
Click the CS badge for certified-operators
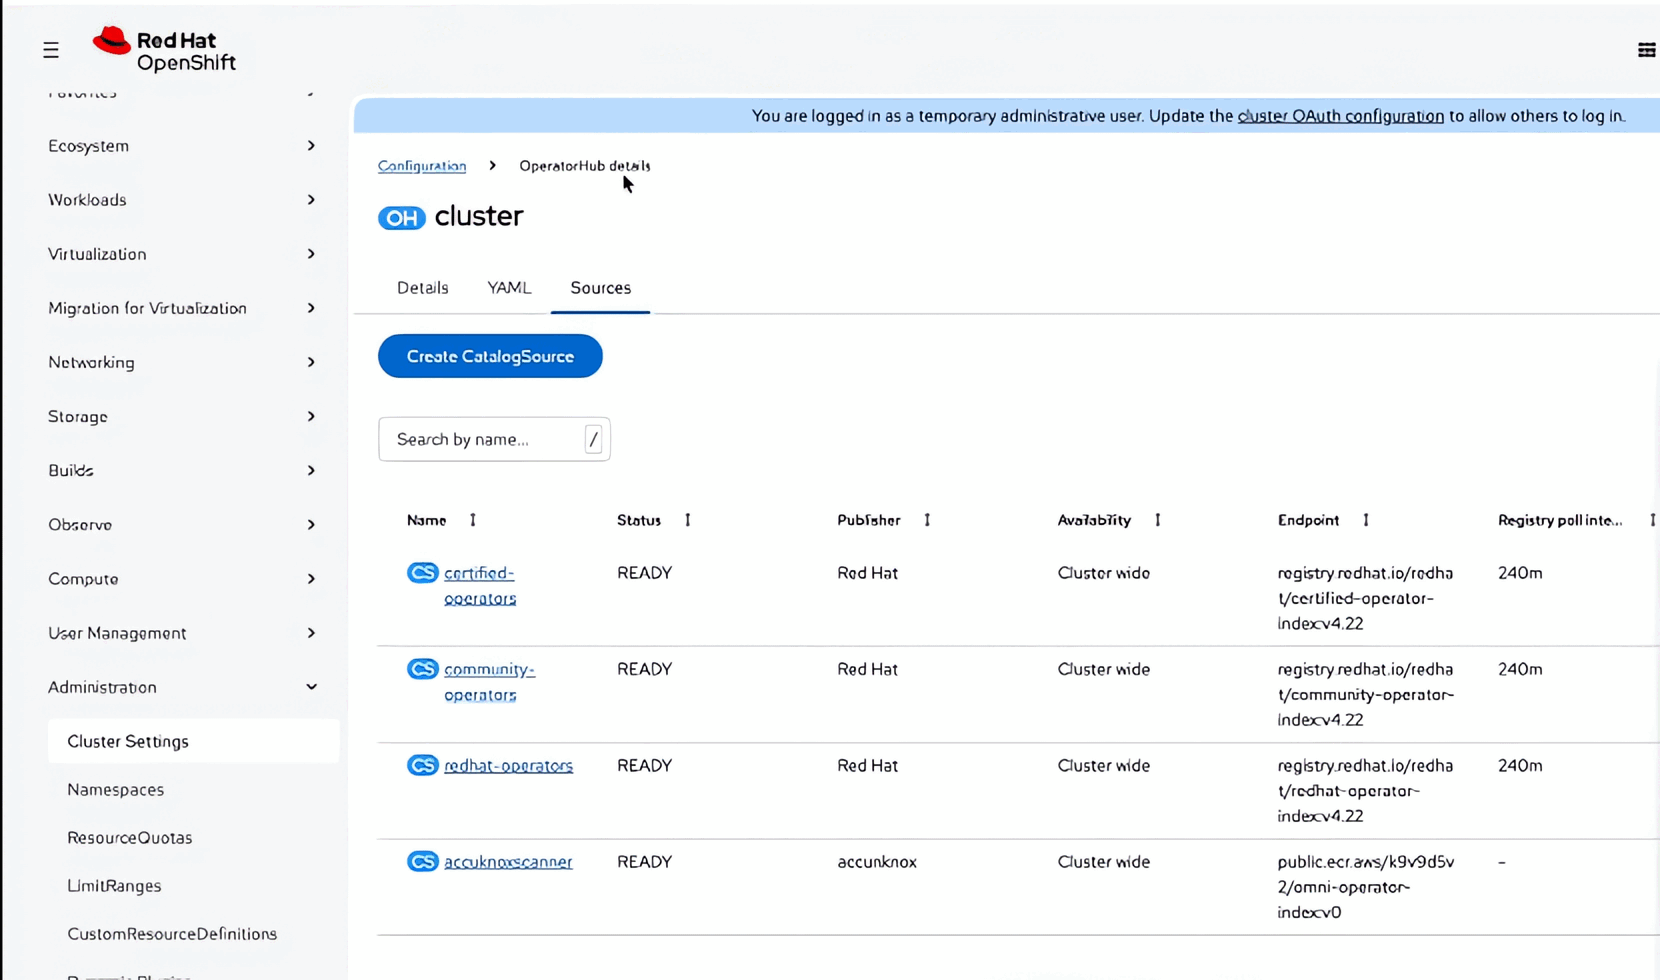[x=423, y=573]
